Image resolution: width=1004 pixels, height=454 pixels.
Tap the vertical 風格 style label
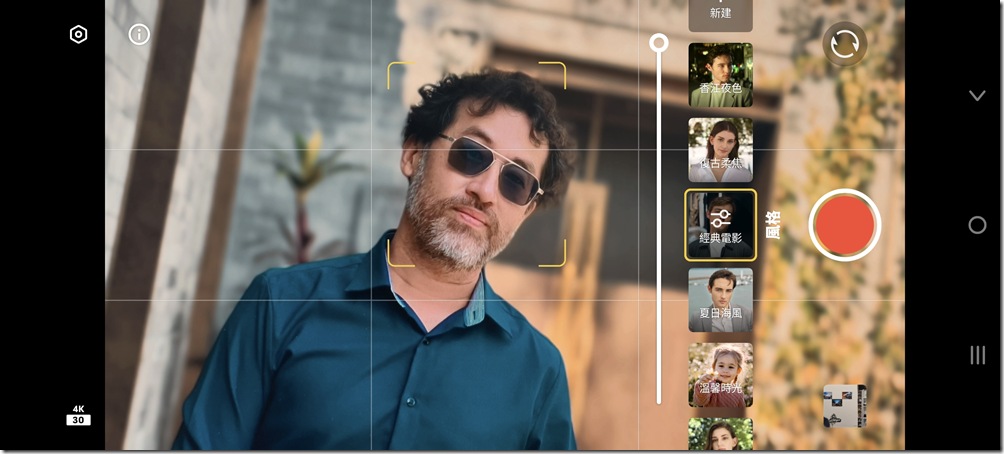pyautogui.click(x=773, y=225)
